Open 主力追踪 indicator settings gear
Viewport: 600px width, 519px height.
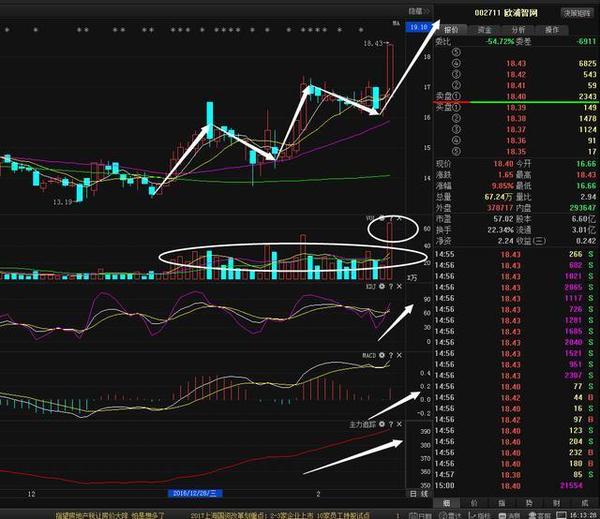[382, 424]
